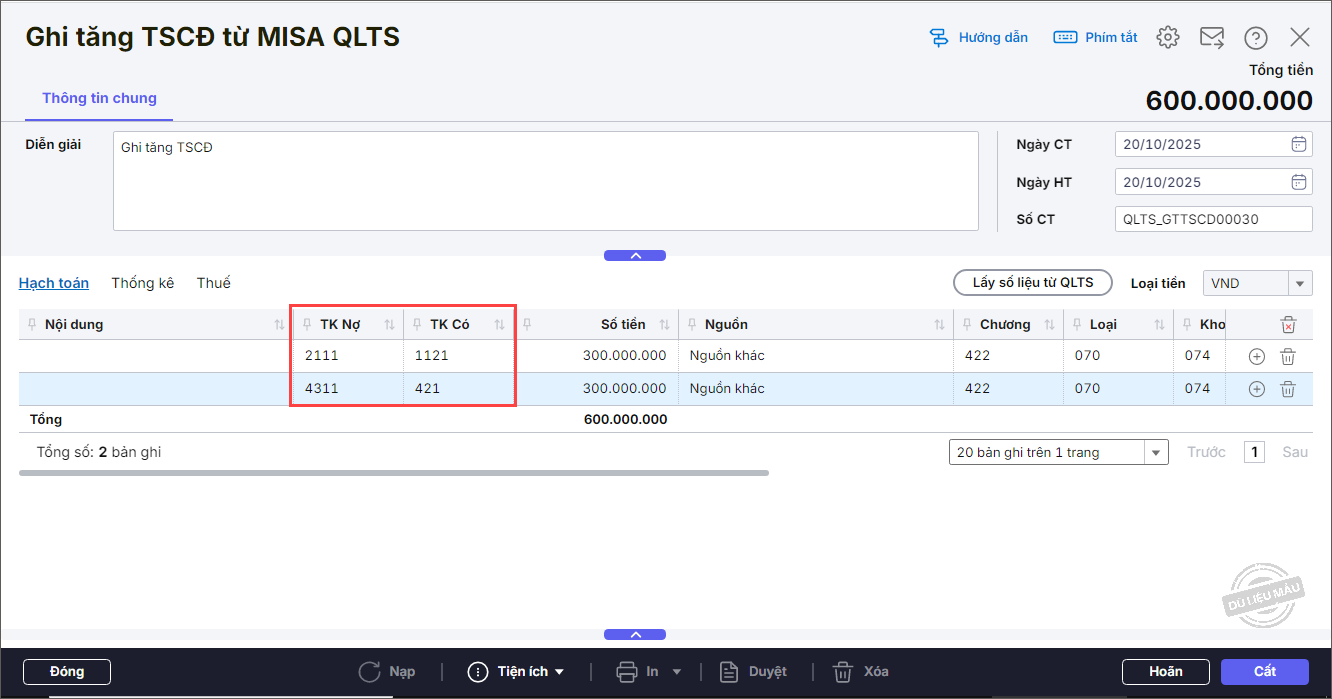Close the Ghi tăng TSCĐ dialog

pyautogui.click(x=1300, y=38)
